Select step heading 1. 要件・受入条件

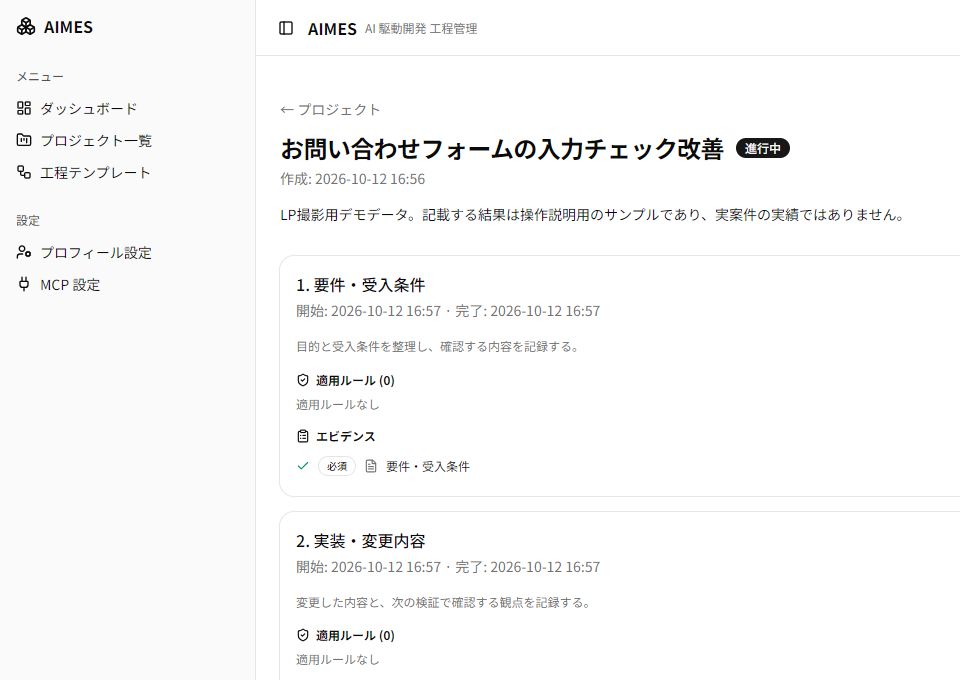[361, 285]
